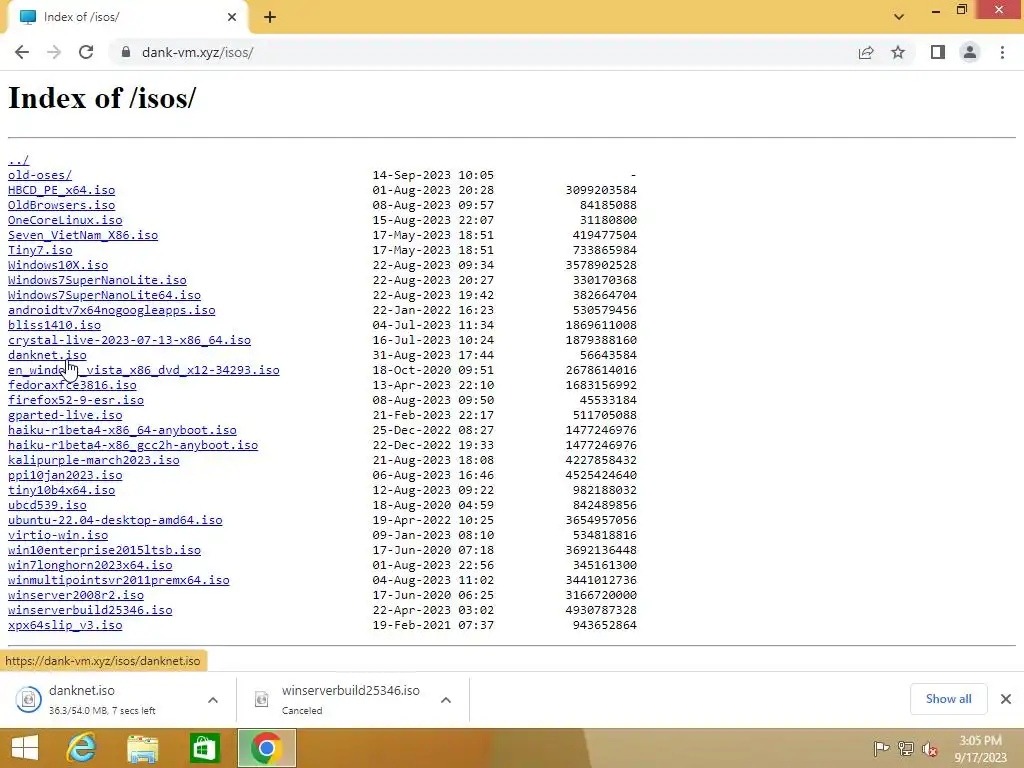This screenshot has height=768, width=1024.
Task: Go back to the previous page
Action: point(22,52)
